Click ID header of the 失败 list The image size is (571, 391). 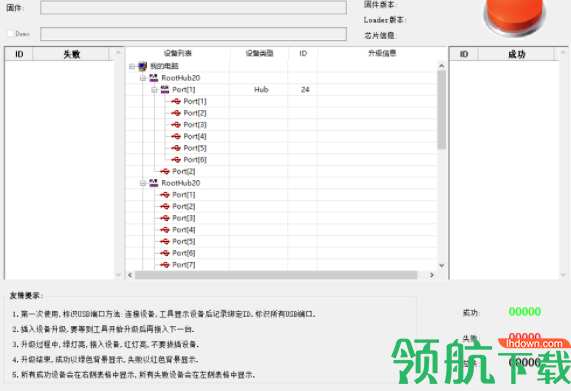coord(19,54)
